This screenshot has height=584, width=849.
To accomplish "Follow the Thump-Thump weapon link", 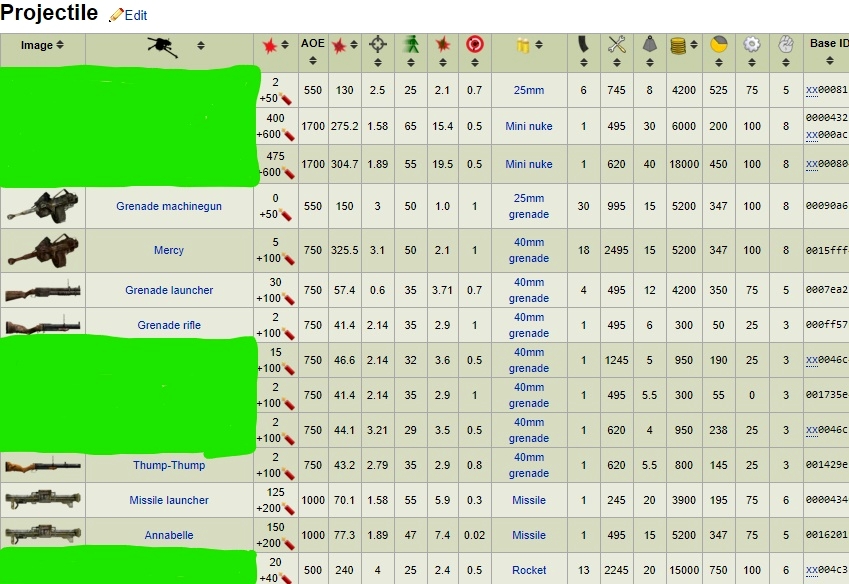I will (x=169, y=465).
